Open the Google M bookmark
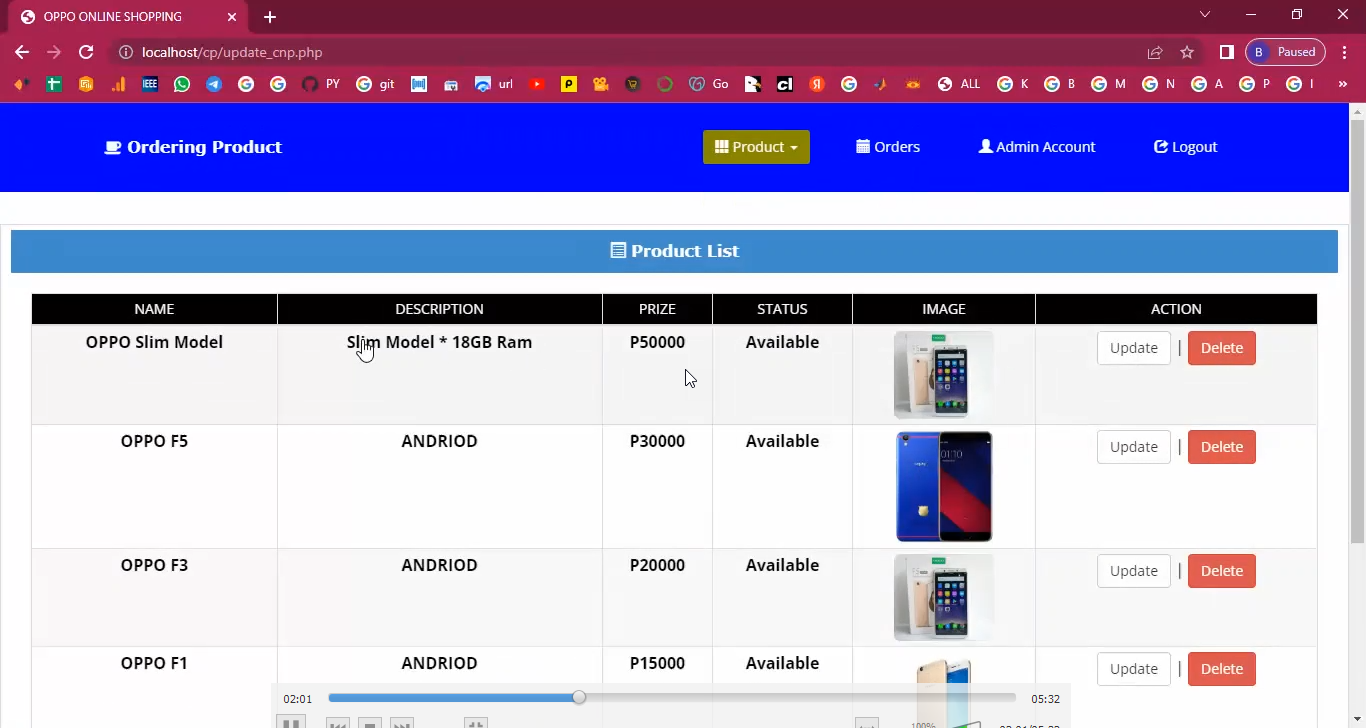This screenshot has height=728, width=1366. (x=1108, y=85)
